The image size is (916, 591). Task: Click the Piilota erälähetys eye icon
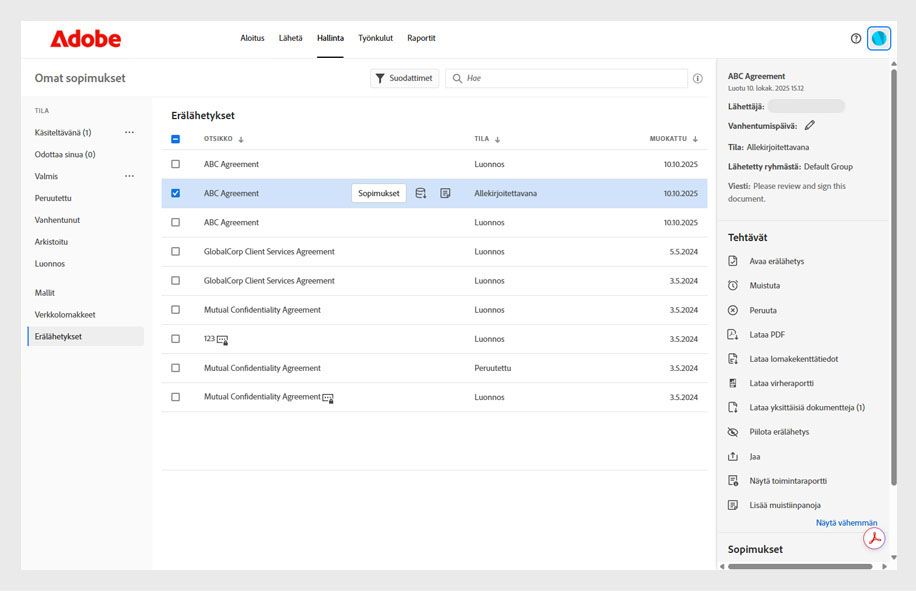tap(733, 432)
